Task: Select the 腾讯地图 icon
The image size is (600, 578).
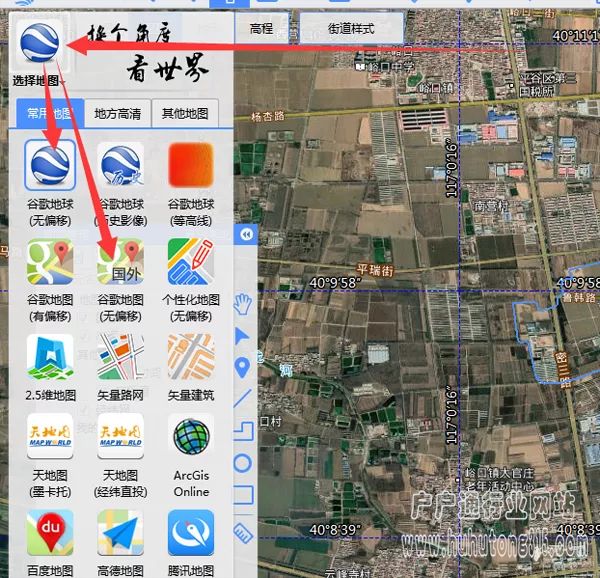Action: pyautogui.click(x=191, y=532)
